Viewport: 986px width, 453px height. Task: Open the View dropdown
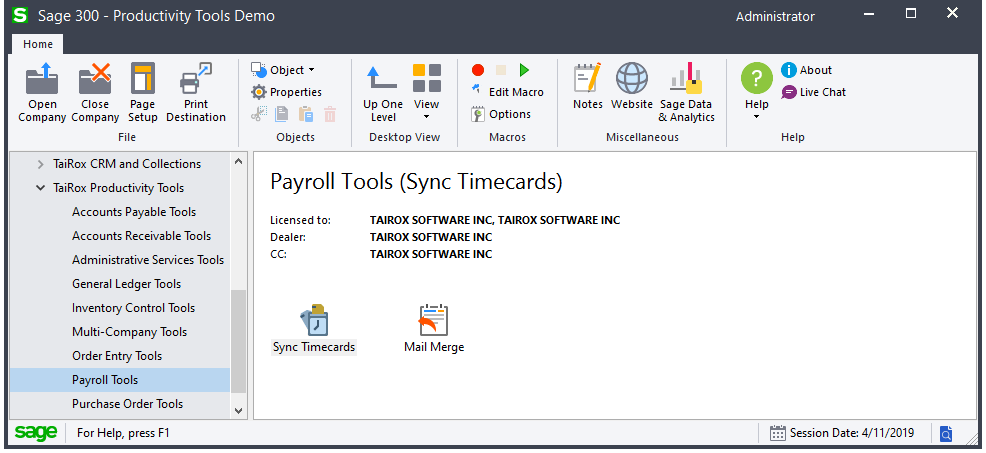426,92
